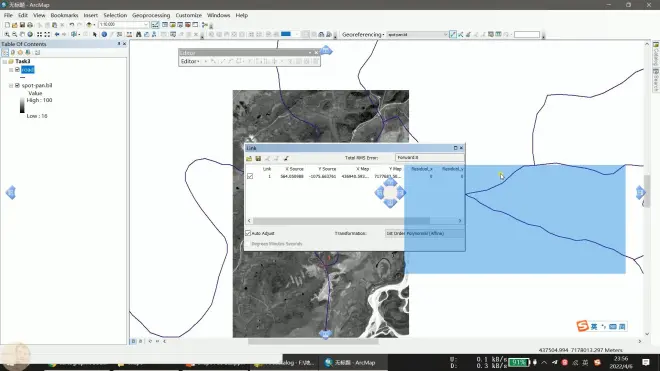Open the Bookmarks menu
Viewport: 660px width, 371px height.
coord(64,15)
